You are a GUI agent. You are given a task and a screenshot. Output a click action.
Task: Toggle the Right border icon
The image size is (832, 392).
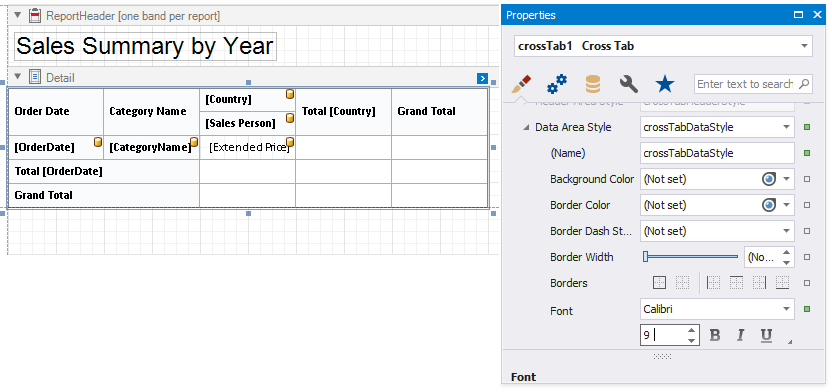coord(759,283)
